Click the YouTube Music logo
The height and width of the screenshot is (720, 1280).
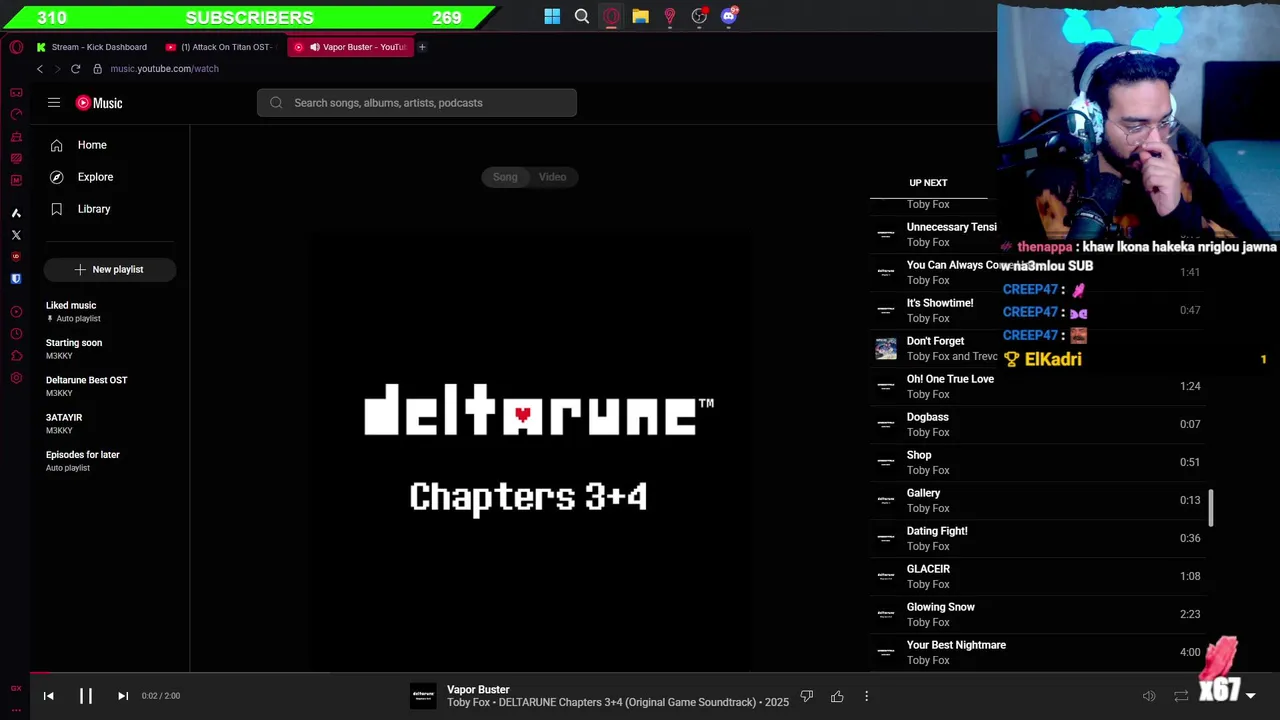99,103
